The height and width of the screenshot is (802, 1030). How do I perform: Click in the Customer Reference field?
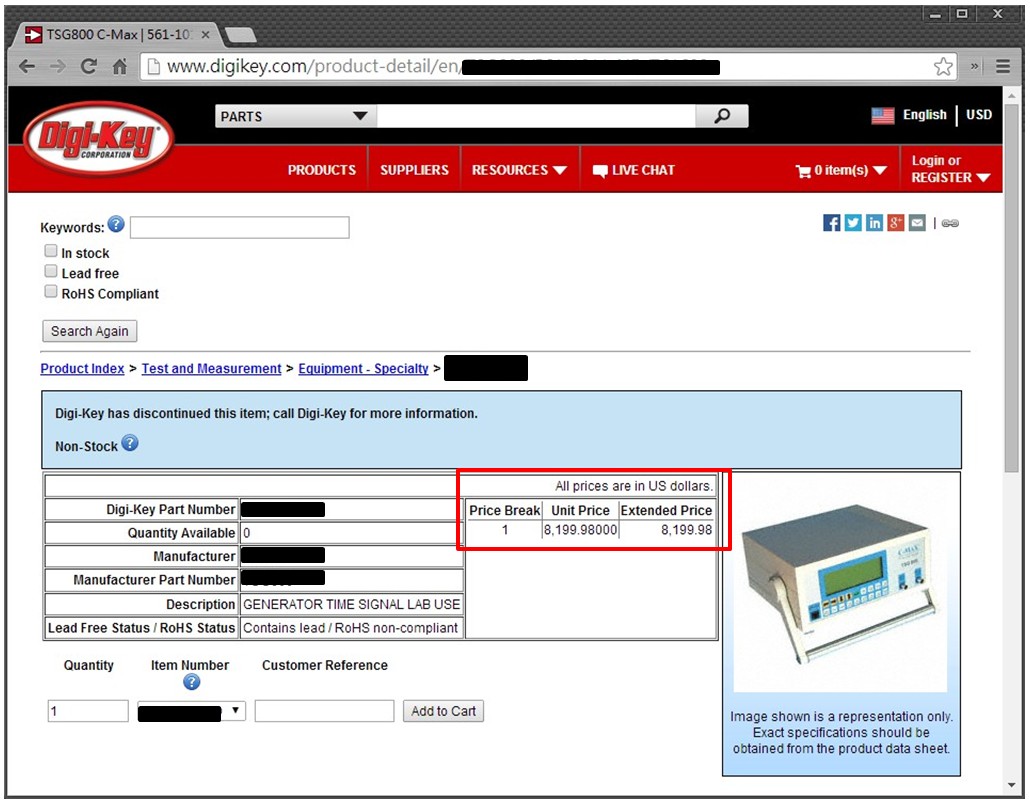point(325,711)
